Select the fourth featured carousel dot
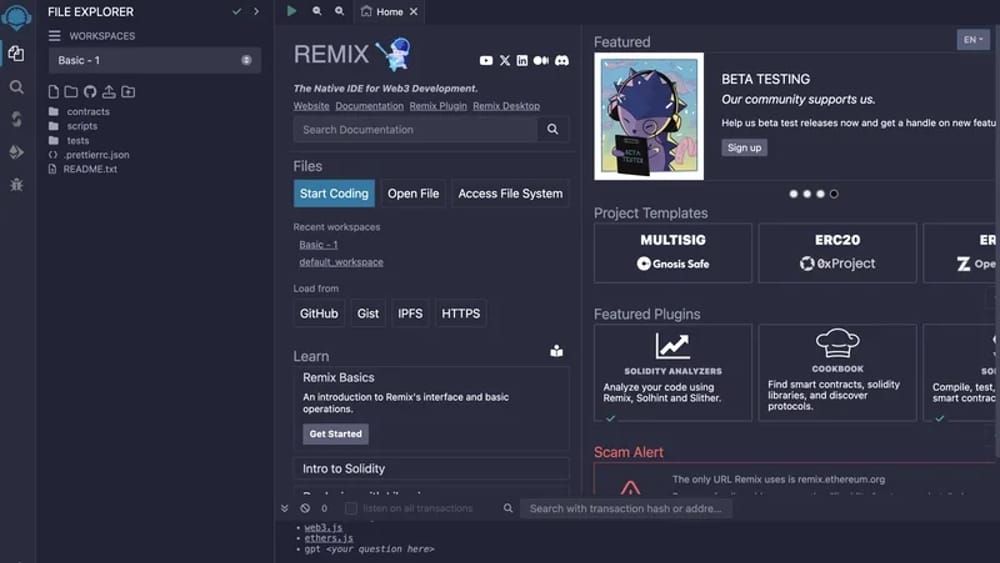 834,194
